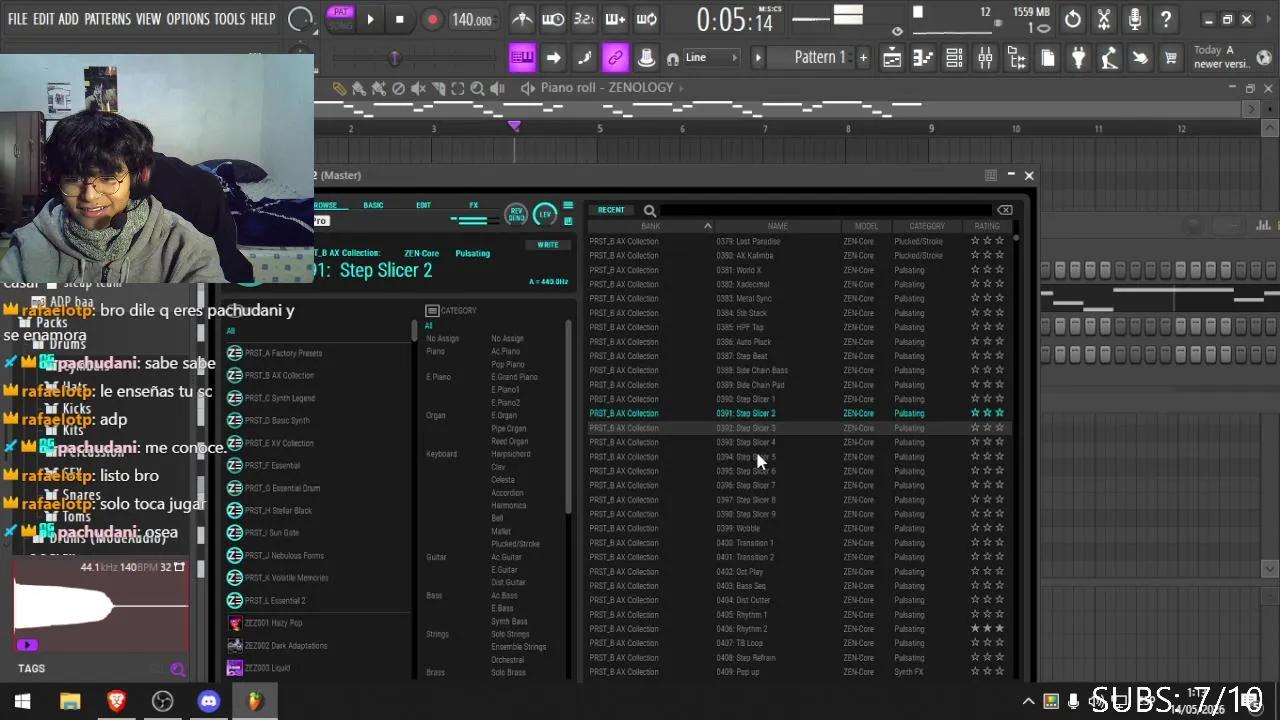This screenshot has height=720, width=1280.
Task: Click the microphone one-click recording icon
Action: pos(1135,19)
